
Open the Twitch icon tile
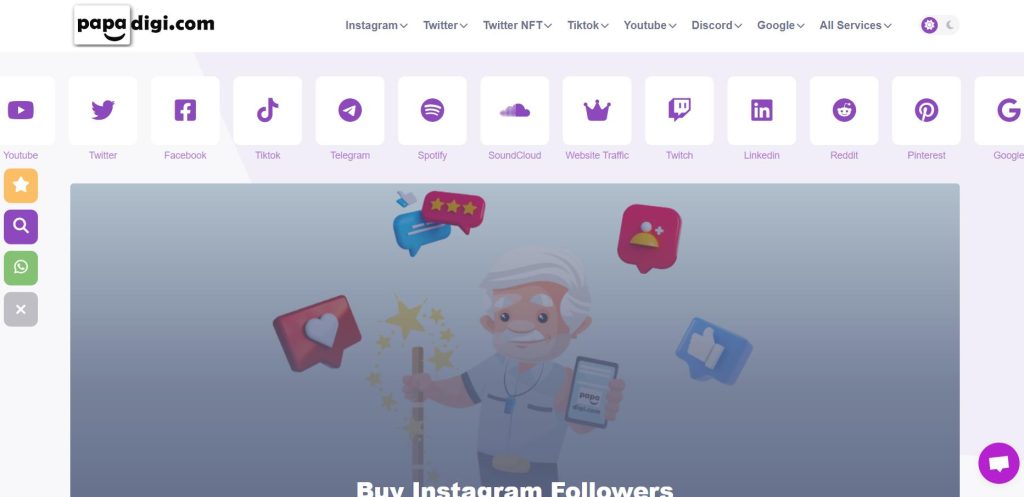click(x=679, y=110)
